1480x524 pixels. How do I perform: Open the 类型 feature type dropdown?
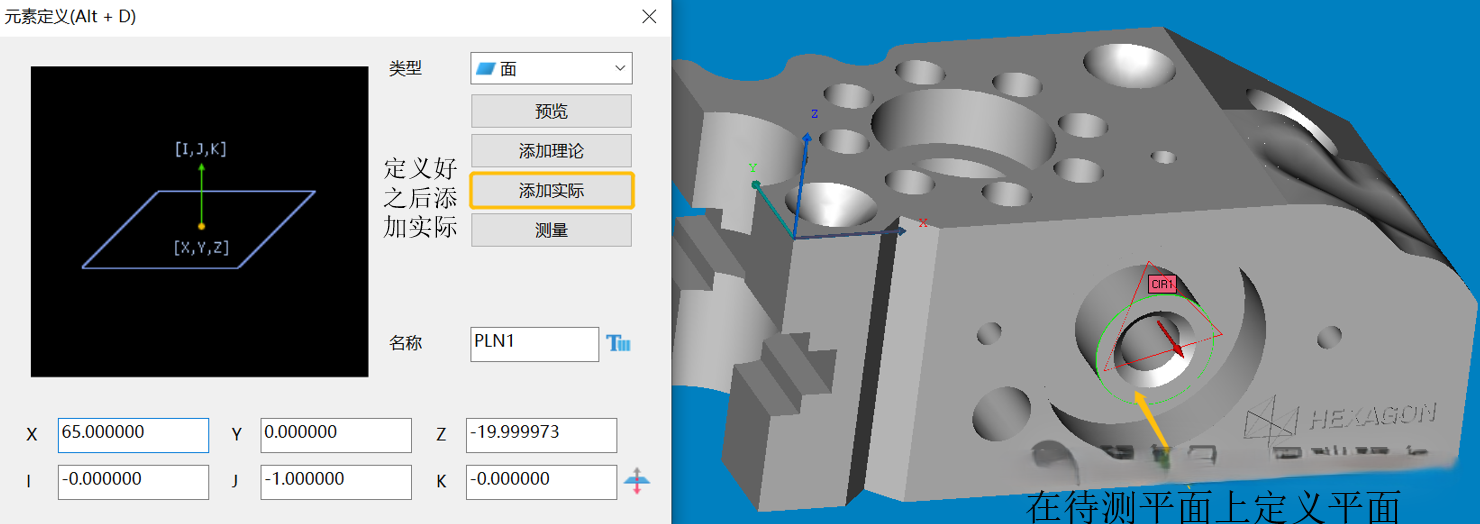(551, 69)
